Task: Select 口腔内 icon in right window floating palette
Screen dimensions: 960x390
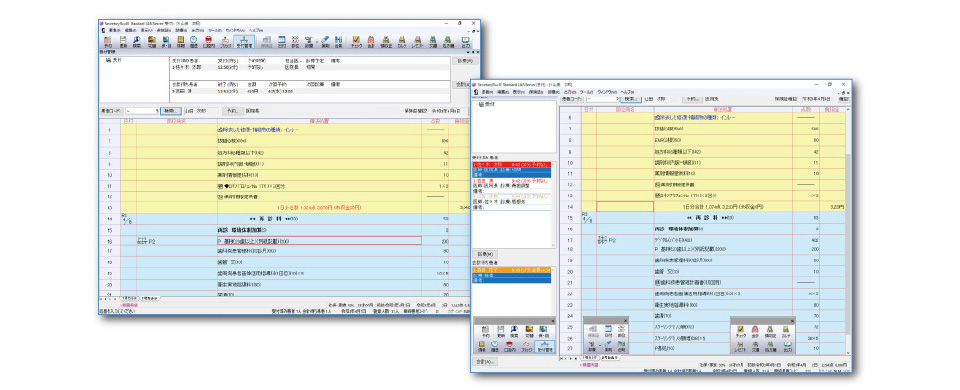Action: click(509, 347)
